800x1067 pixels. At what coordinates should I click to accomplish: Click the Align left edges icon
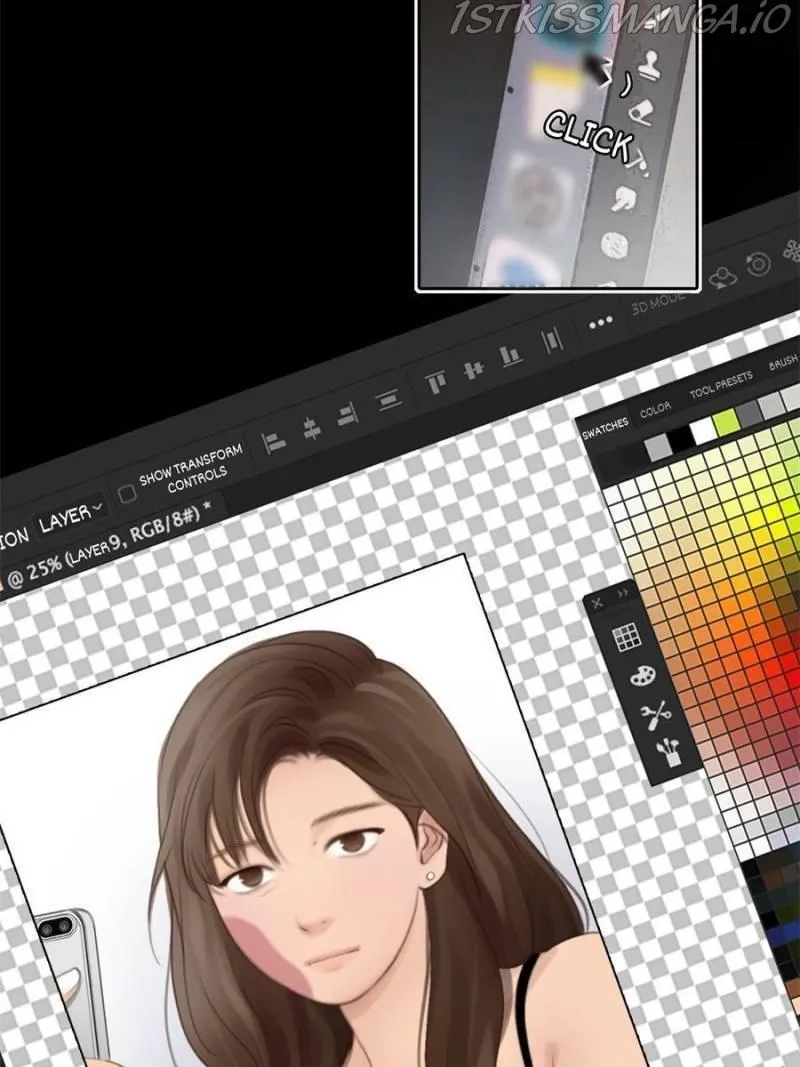pyautogui.click(x=274, y=442)
